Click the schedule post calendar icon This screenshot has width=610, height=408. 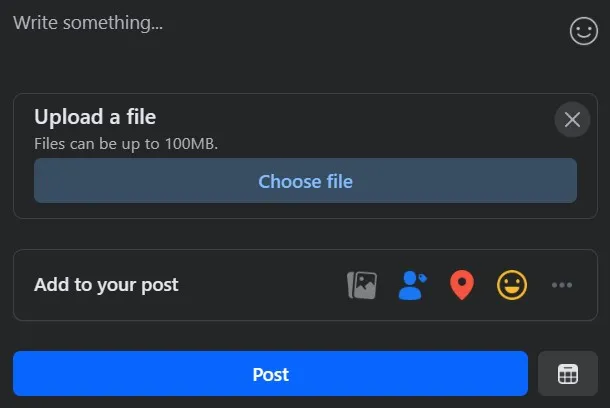tap(567, 375)
